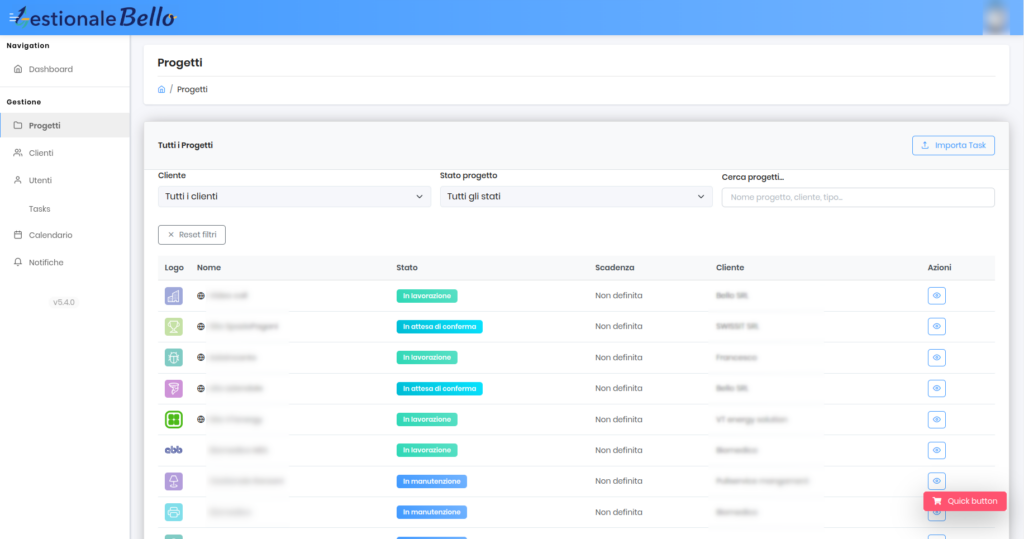Expand the Cliente filter dropdown
The width and height of the screenshot is (1024, 539).
[295, 197]
